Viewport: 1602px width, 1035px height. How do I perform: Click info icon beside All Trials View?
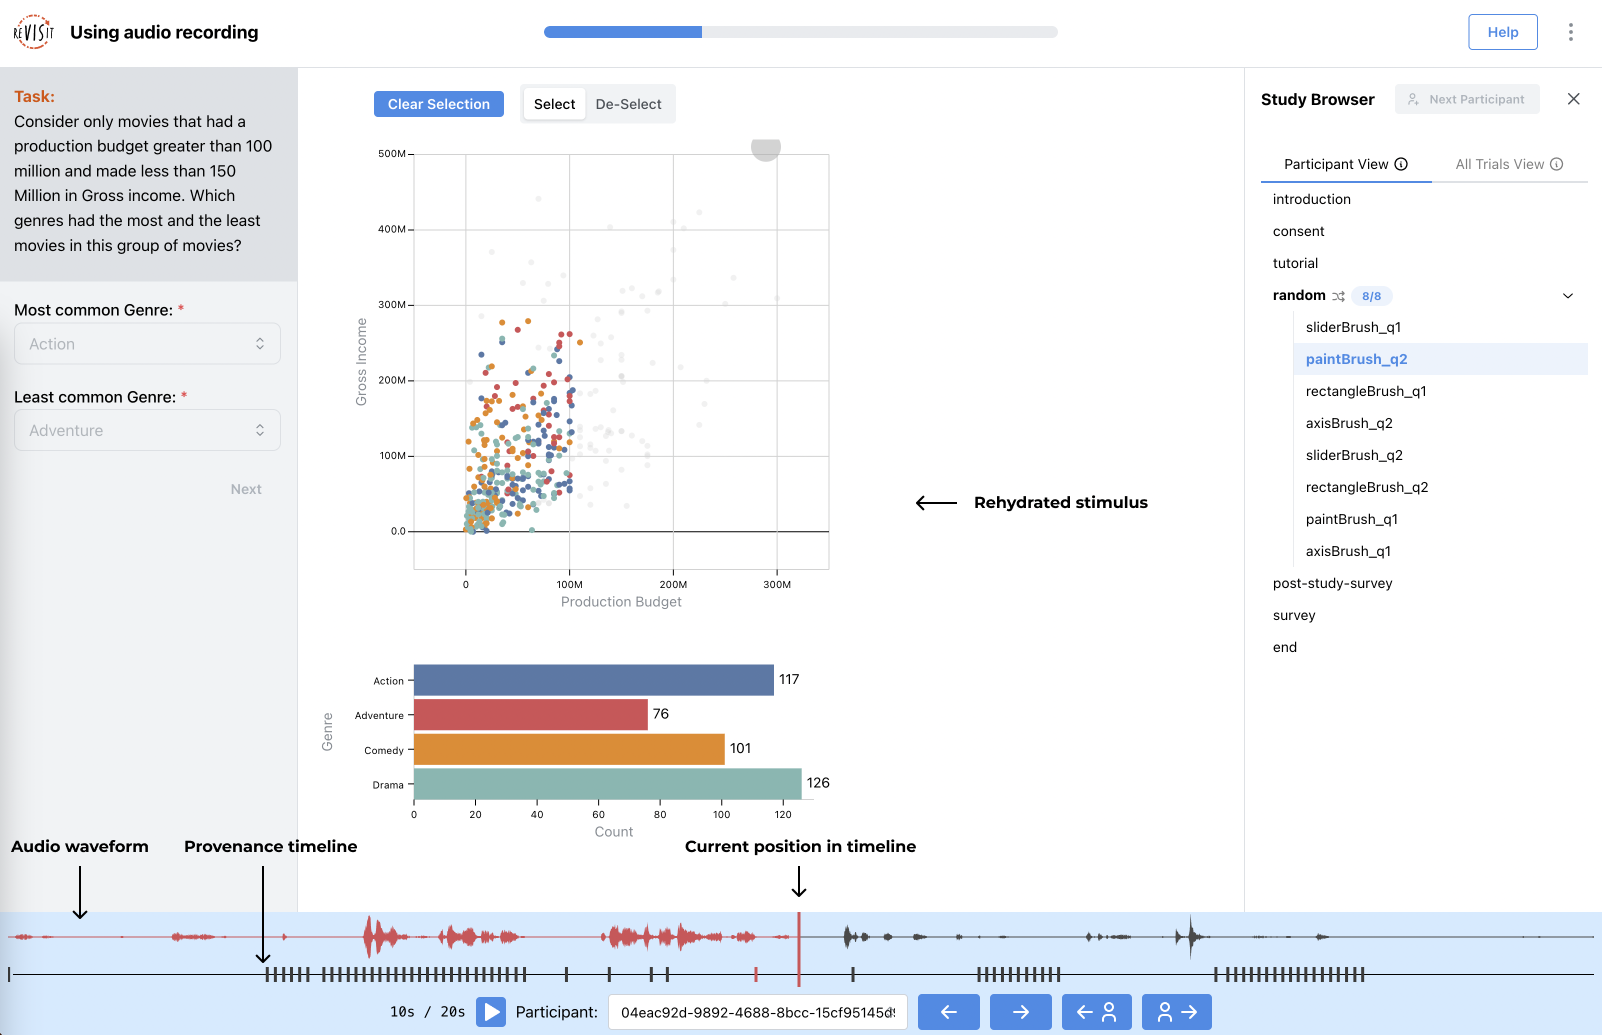(x=1556, y=164)
